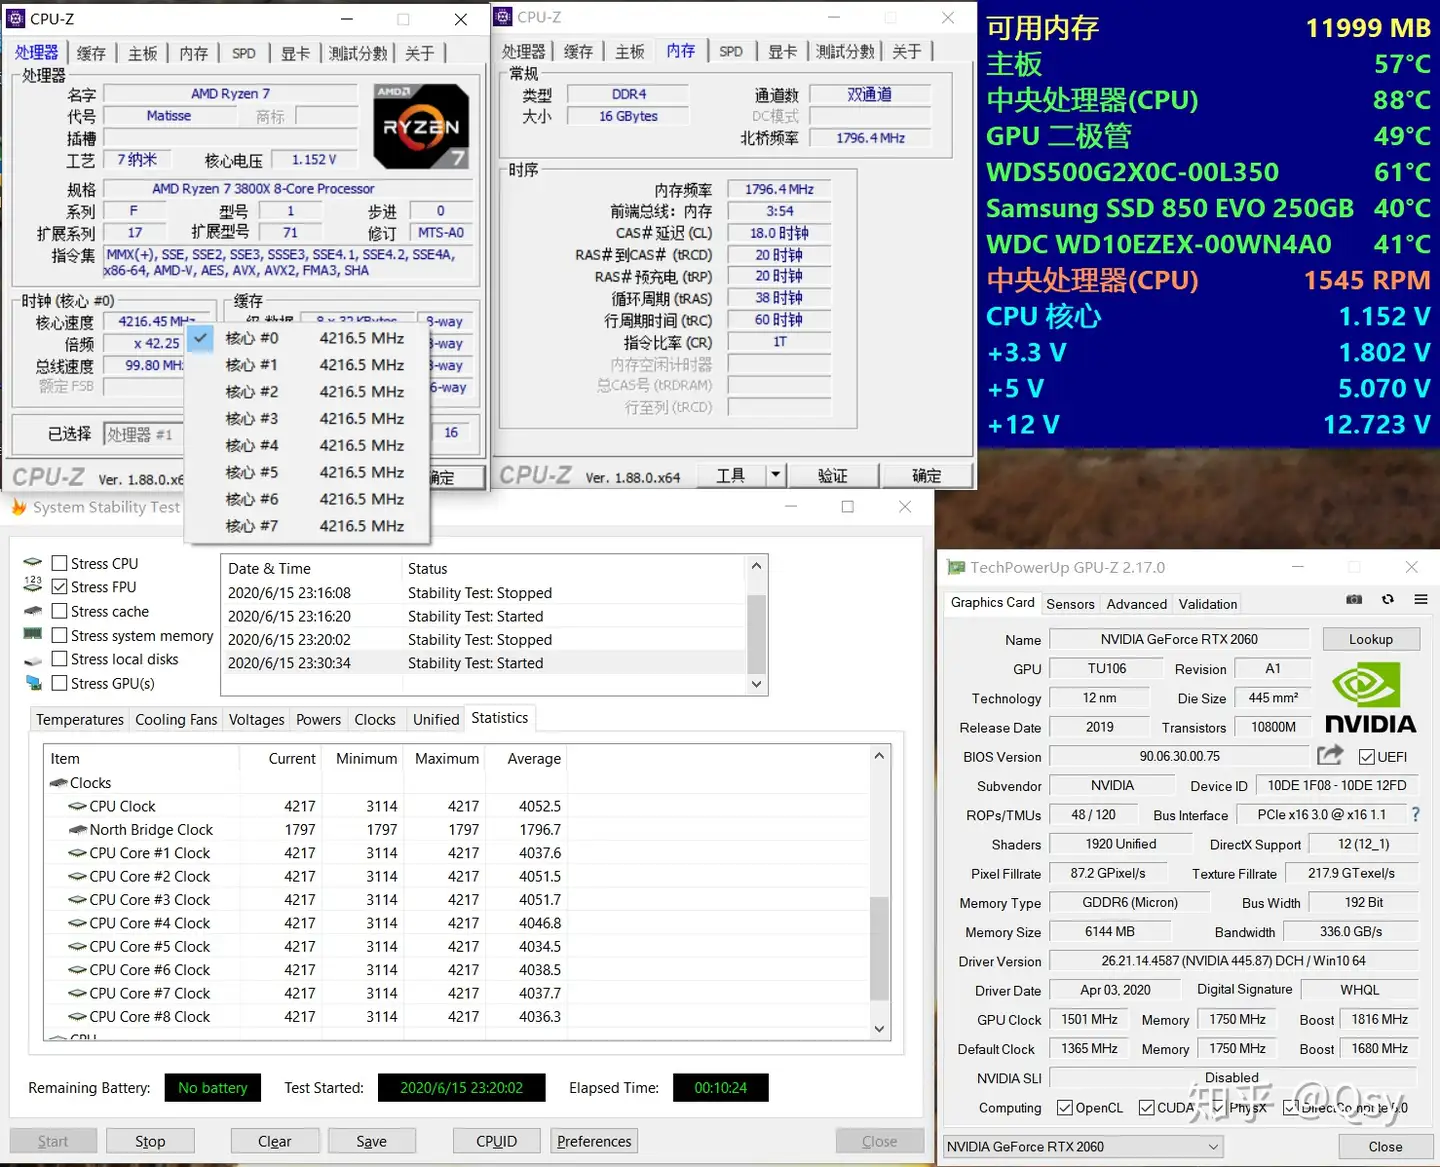Click the BIOS export arrow icon
Viewport: 1440px width, 1167px height.
pyautogui.click(x=1330, y=755)
